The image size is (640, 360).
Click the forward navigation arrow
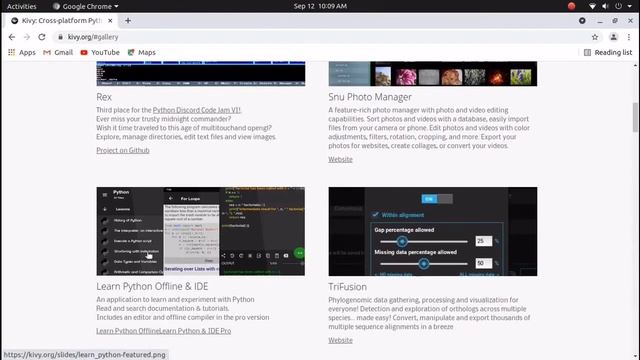point(27,37)
